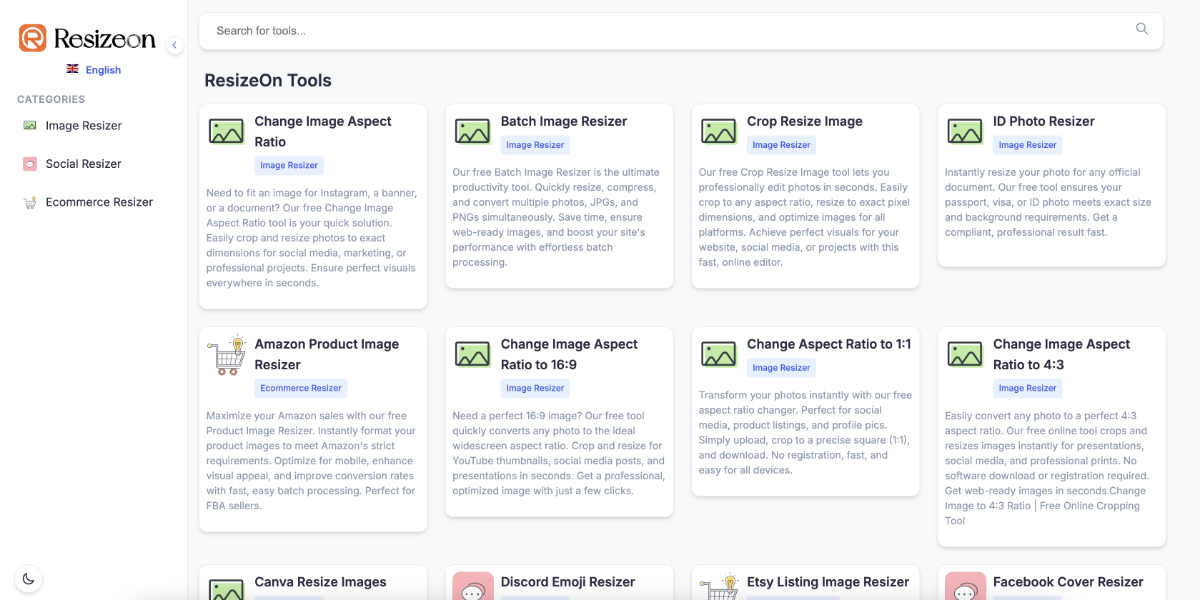Click the 1:1 aspect ratio description text
This screenshot has width=1200, height=600.
pyautogui.click(x=805, y=432)
